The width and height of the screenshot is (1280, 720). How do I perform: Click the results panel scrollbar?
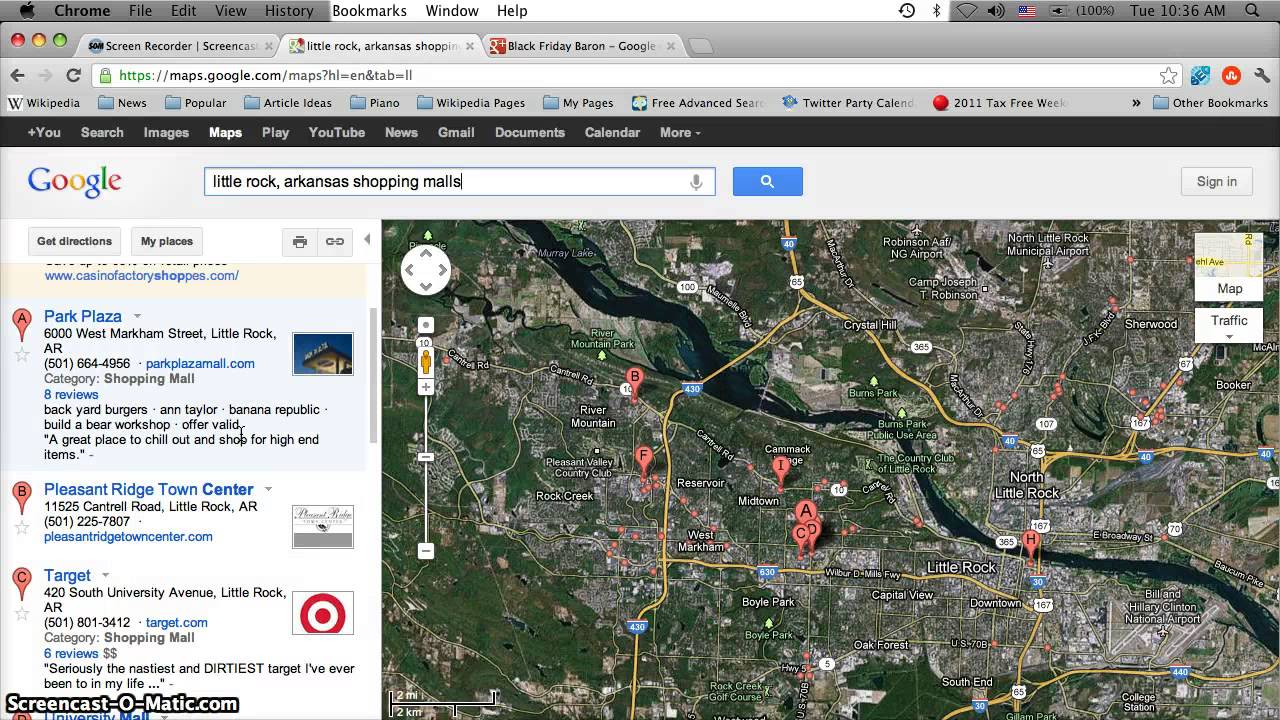(x=374, y=375)
